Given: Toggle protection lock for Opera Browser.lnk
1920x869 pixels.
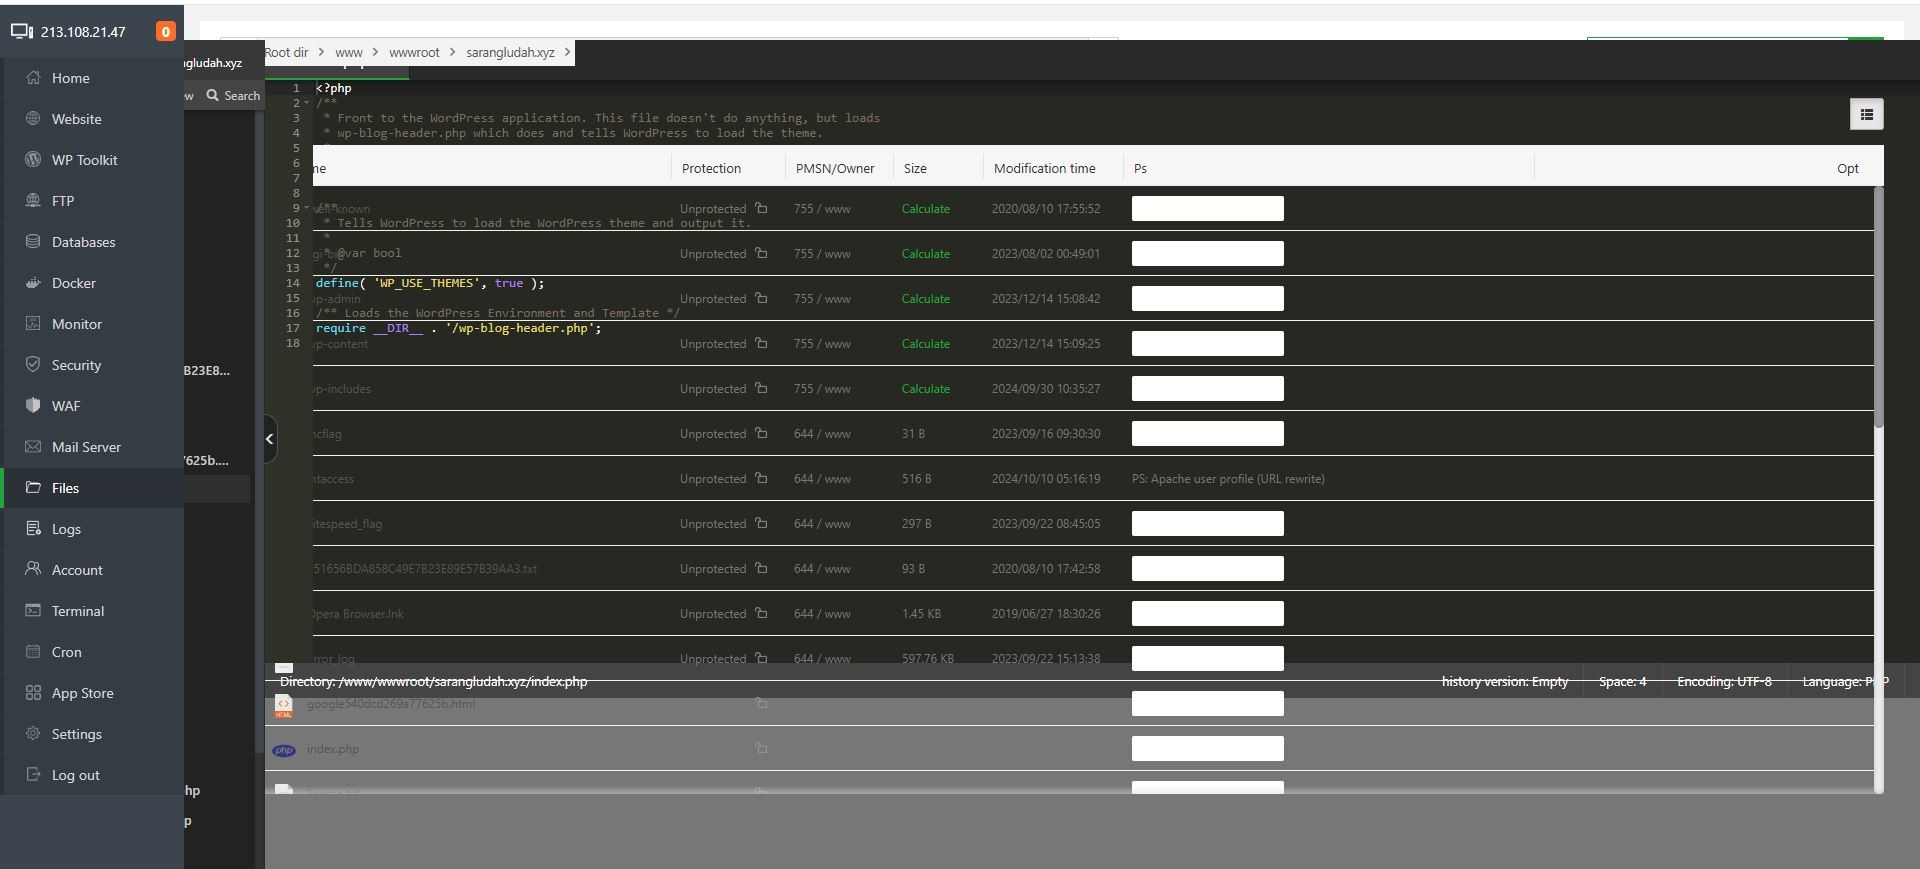Looking at the screenshot, I should [761, 613].
